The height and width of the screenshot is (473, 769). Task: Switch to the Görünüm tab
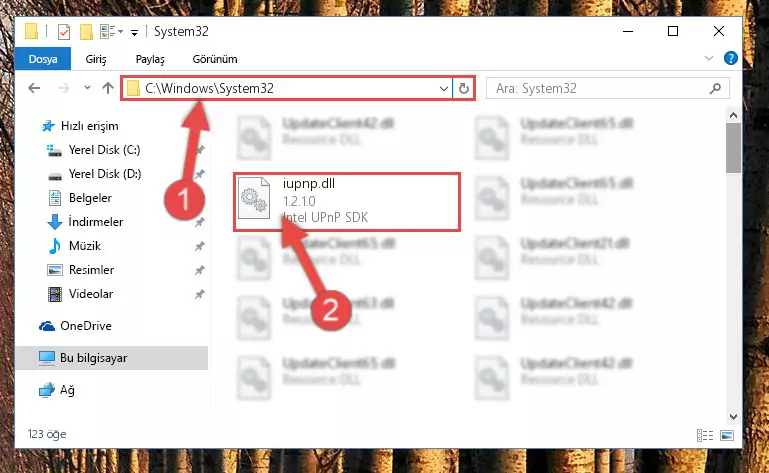[215, 59]
